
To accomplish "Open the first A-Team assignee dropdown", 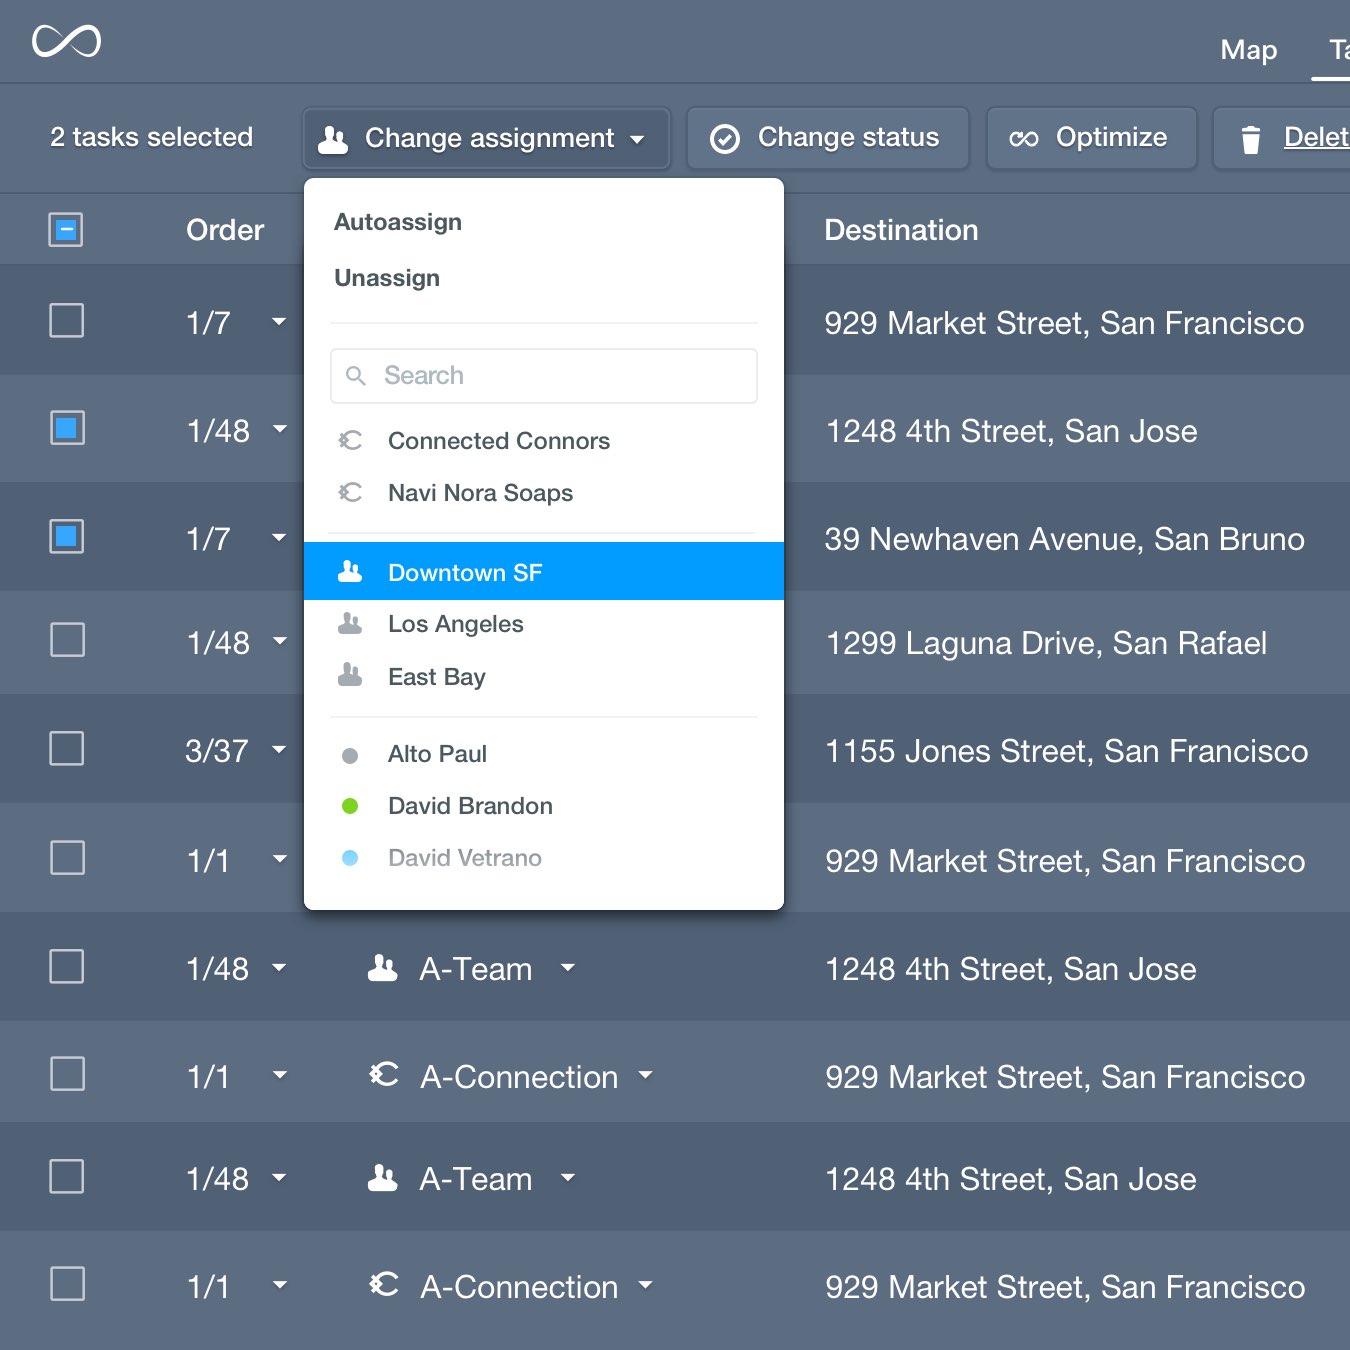I will [568, 967].
